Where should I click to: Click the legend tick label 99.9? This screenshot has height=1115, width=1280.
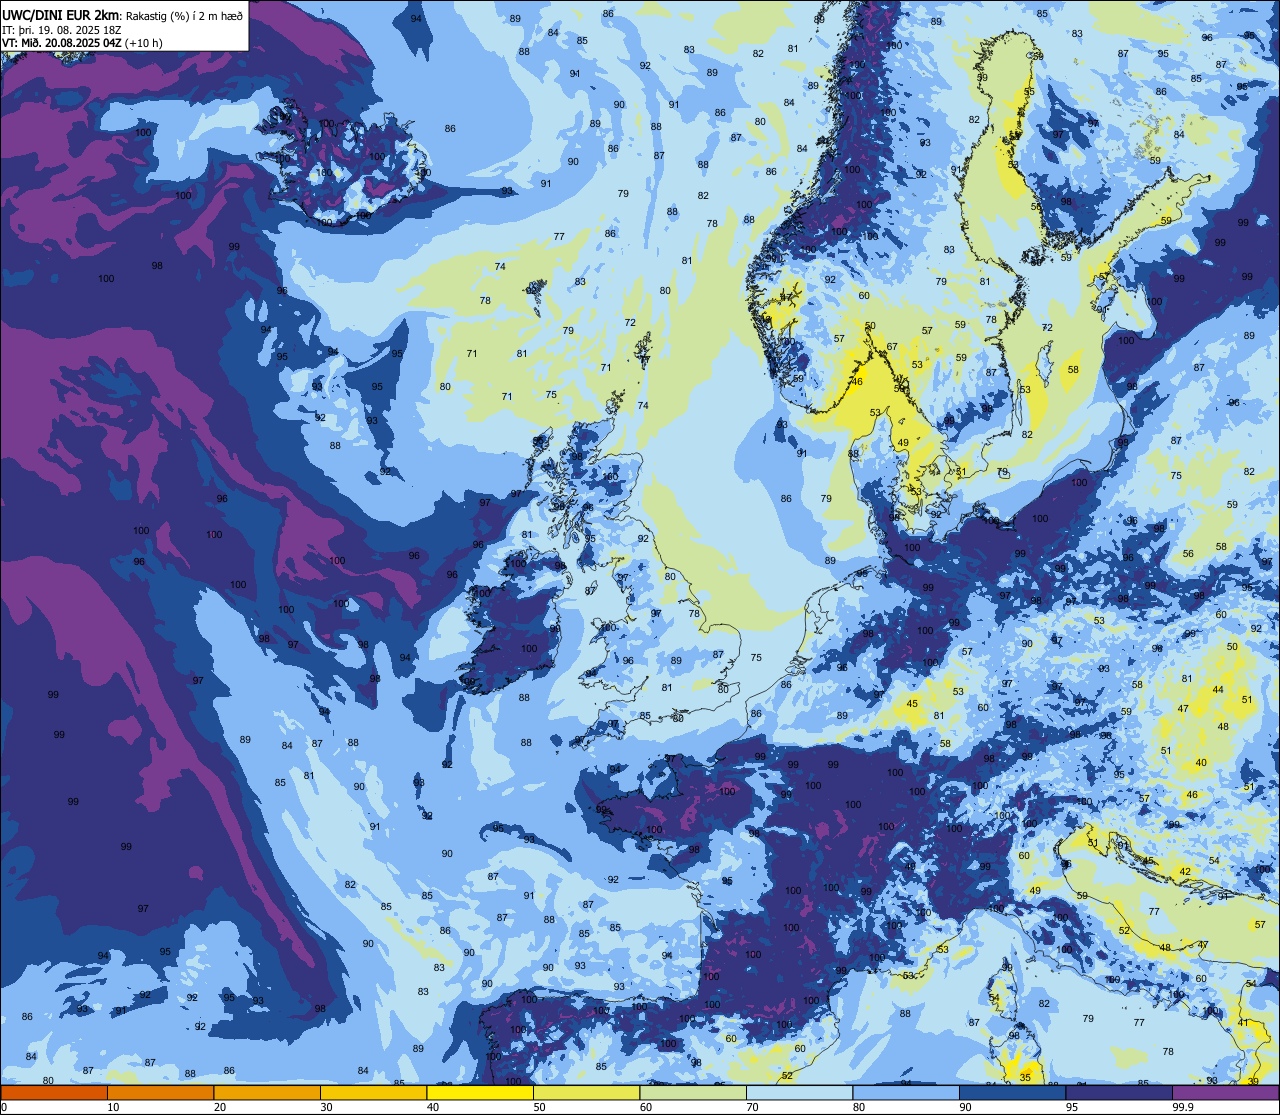point(1183,1107)
